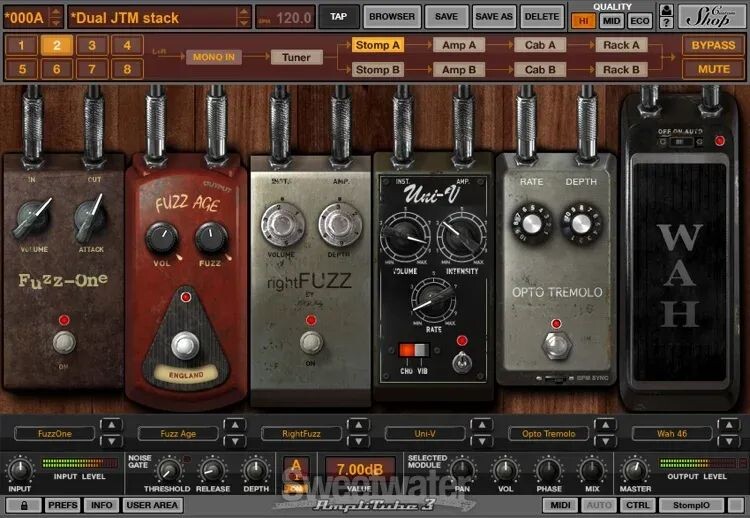The width and height of the screenshot is (750, 518).
Task: Click the Save As button
Action: coord(493,17)
